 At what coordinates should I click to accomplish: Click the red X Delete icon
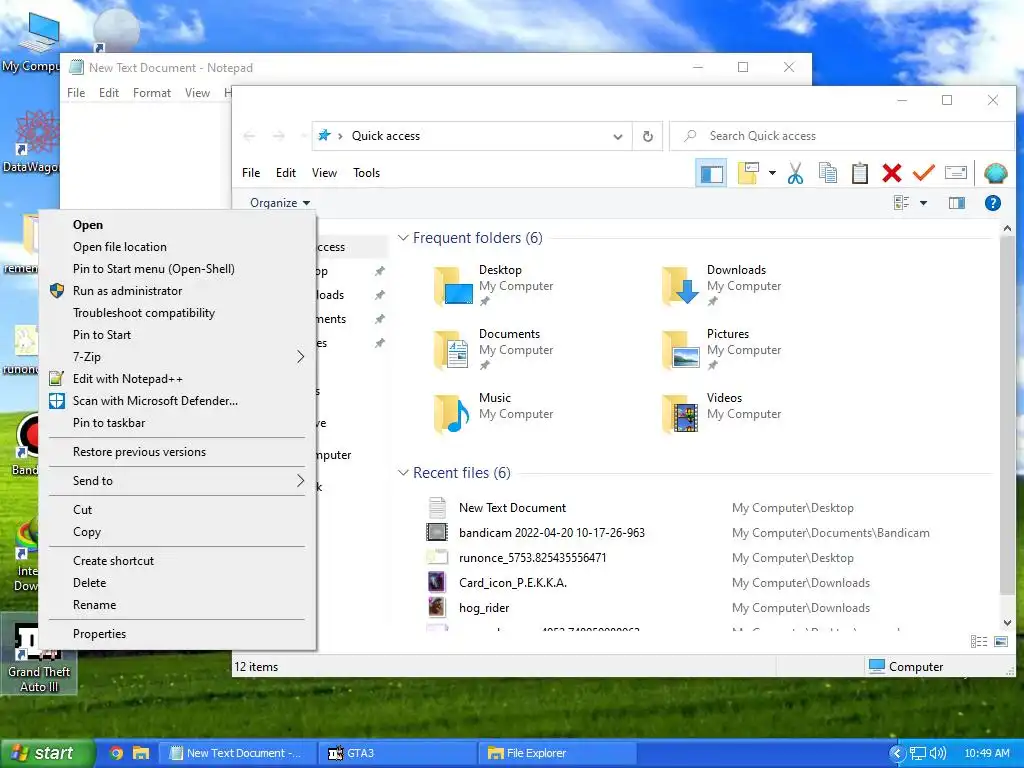891,173
